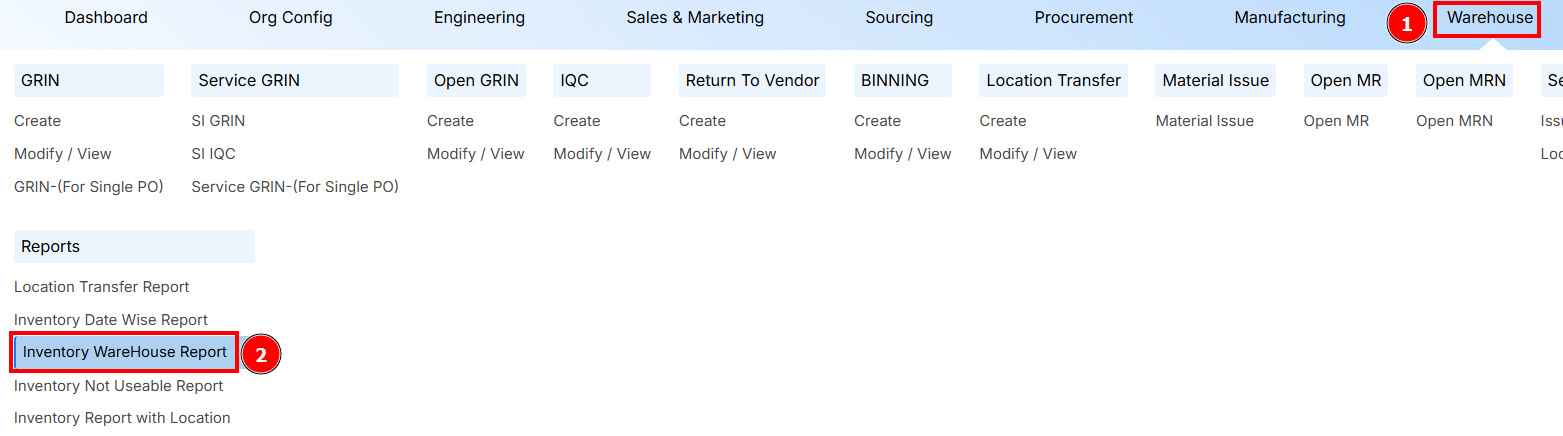Click the Reports section header
This screenshot has height=436, width=1563.
click(51, 247)
